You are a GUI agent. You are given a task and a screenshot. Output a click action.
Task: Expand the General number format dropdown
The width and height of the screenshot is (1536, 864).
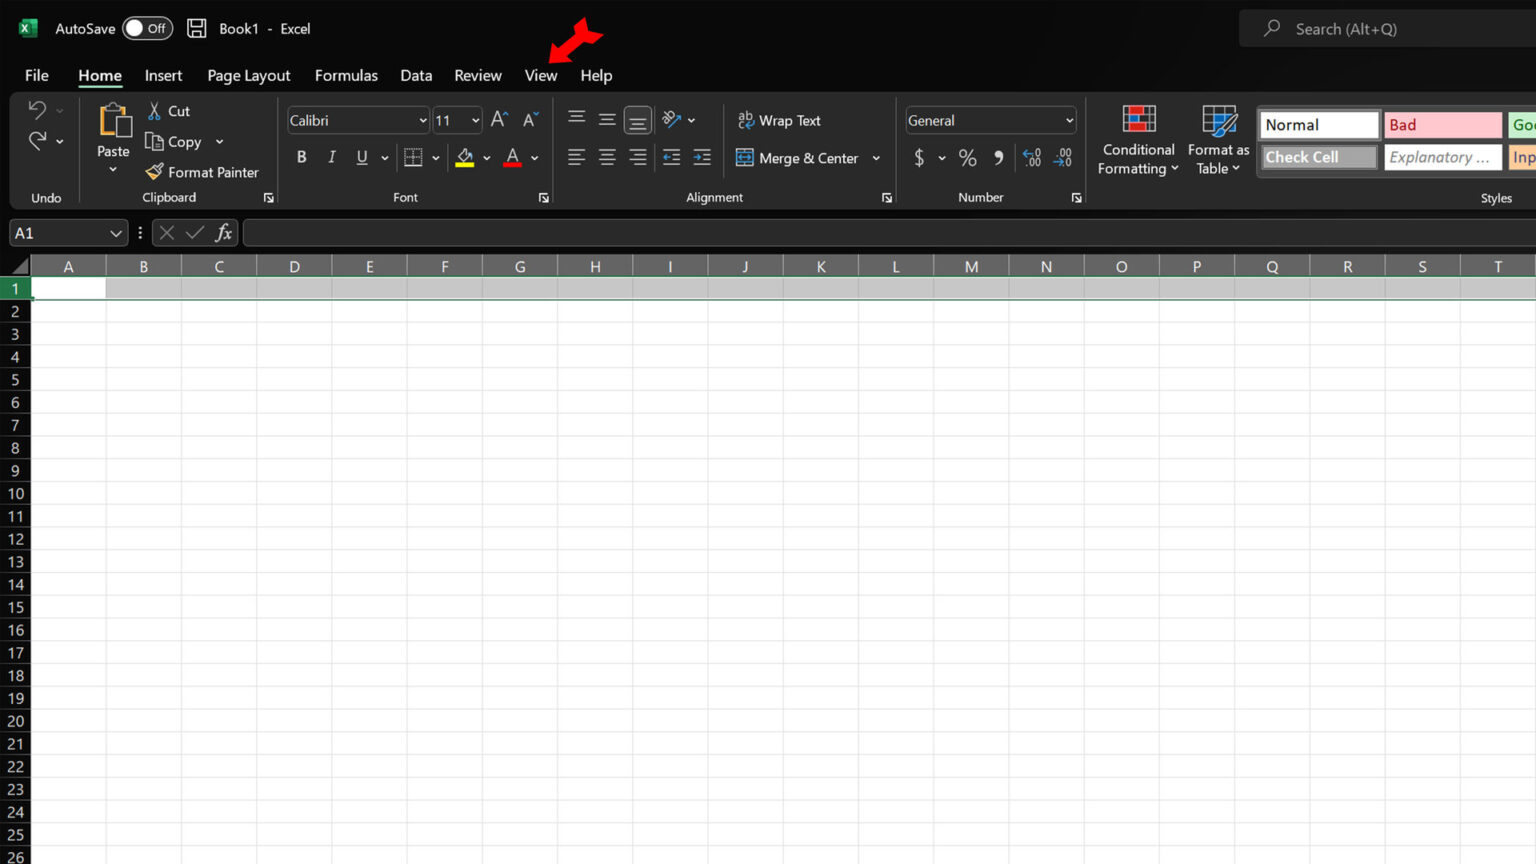[1069, 121]
